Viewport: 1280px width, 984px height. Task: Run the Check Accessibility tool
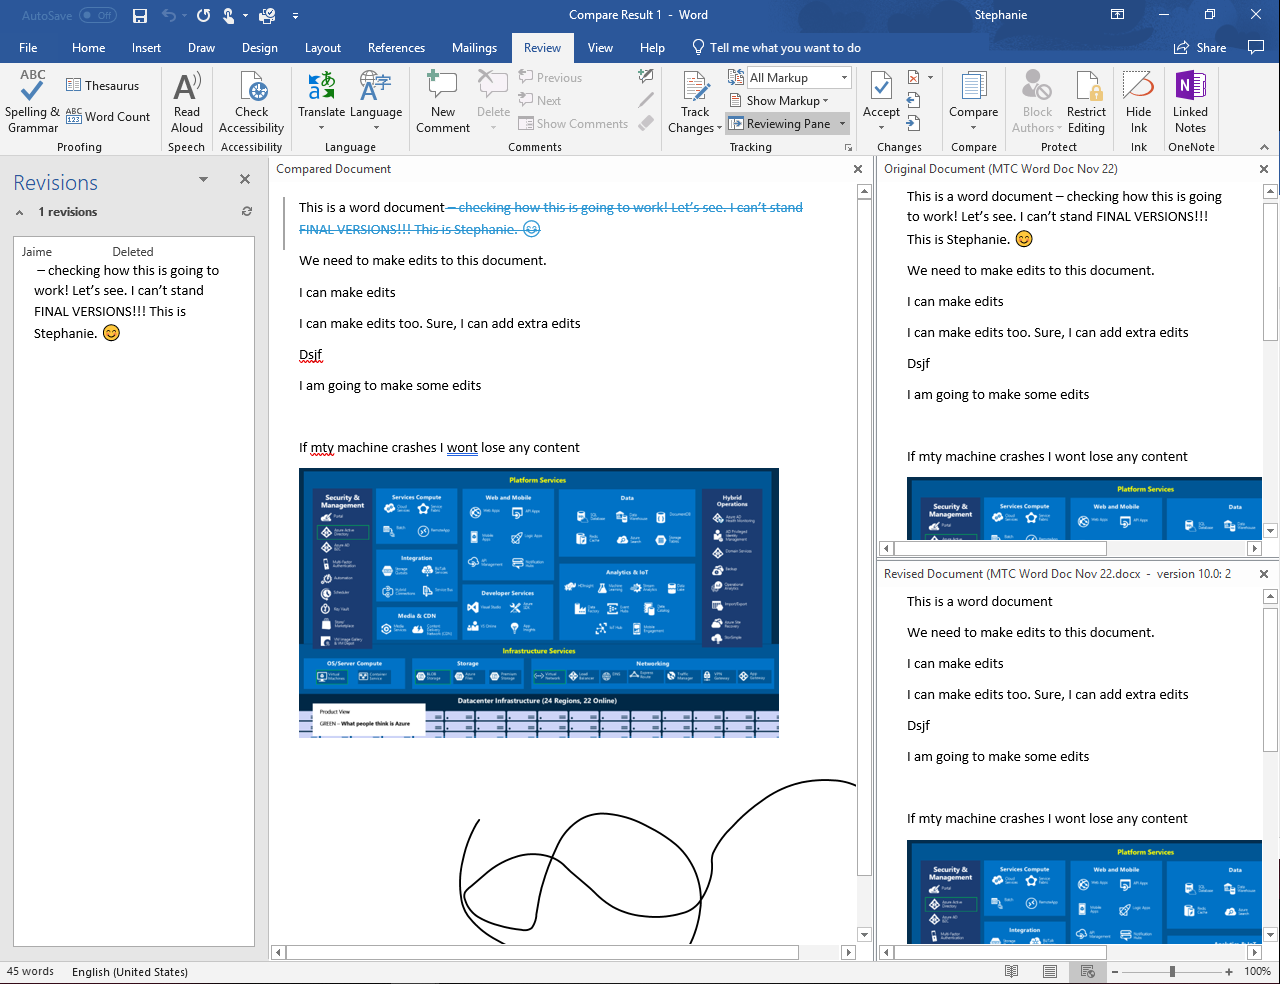(251, 100)
